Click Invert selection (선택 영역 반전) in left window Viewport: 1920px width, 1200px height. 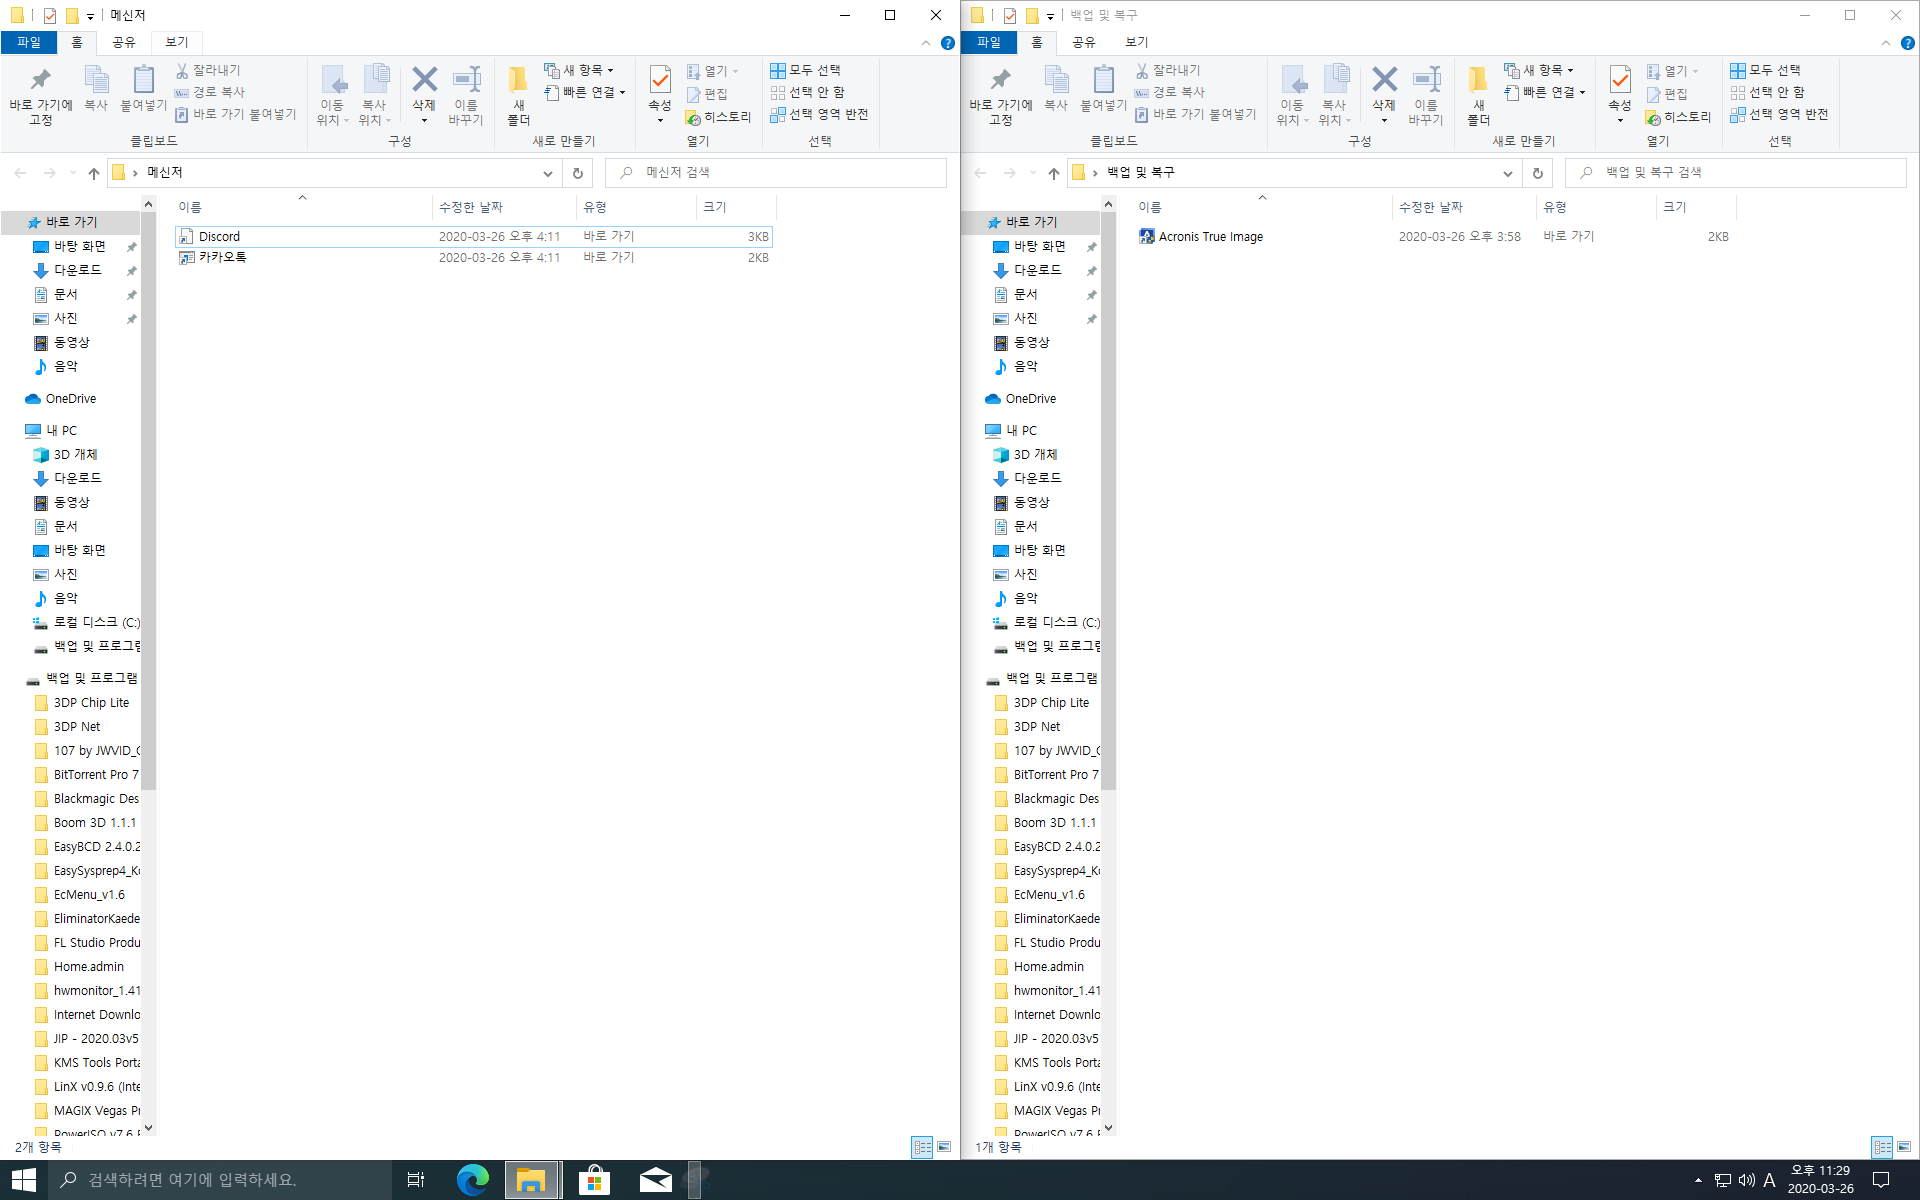pyautogui.click(x=819, y=114)
